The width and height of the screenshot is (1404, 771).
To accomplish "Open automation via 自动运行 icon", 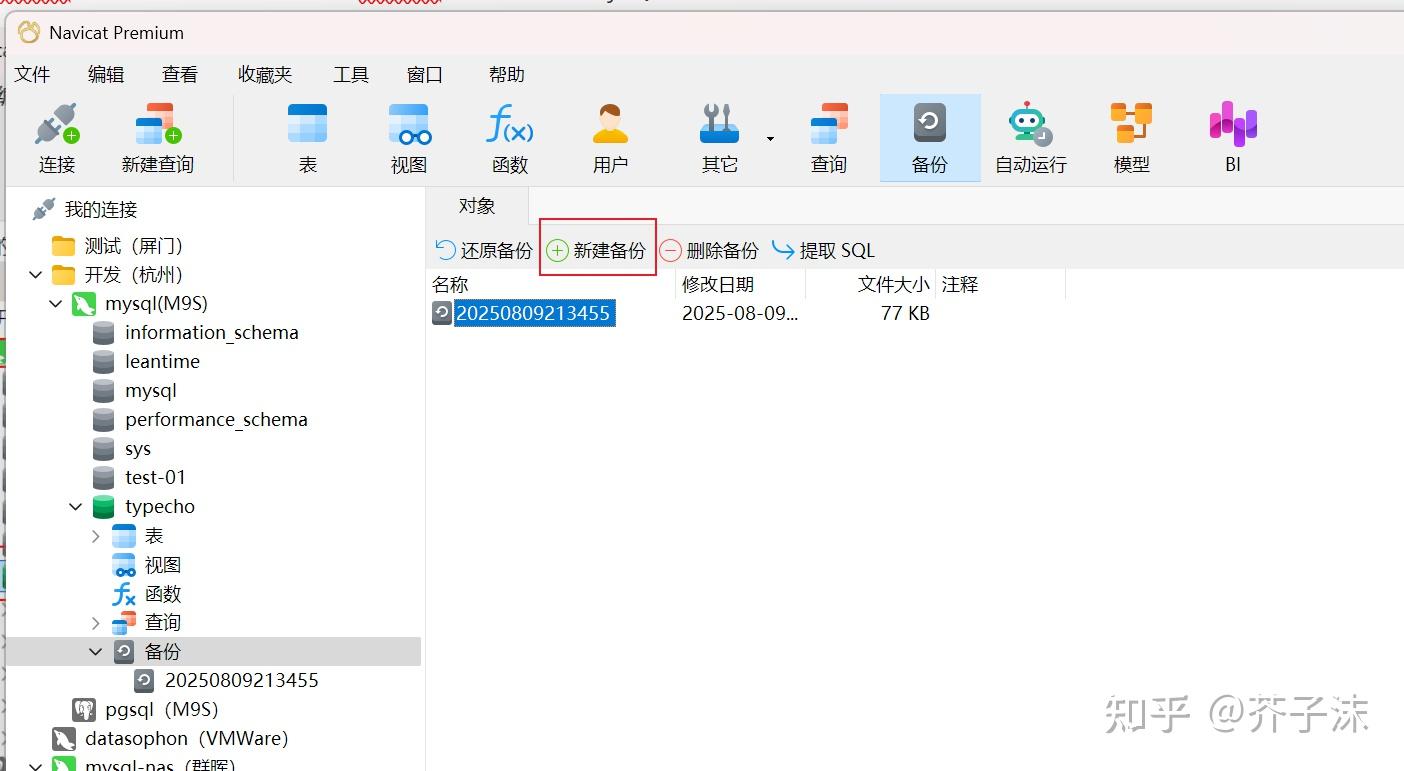I will point(1029,135).
